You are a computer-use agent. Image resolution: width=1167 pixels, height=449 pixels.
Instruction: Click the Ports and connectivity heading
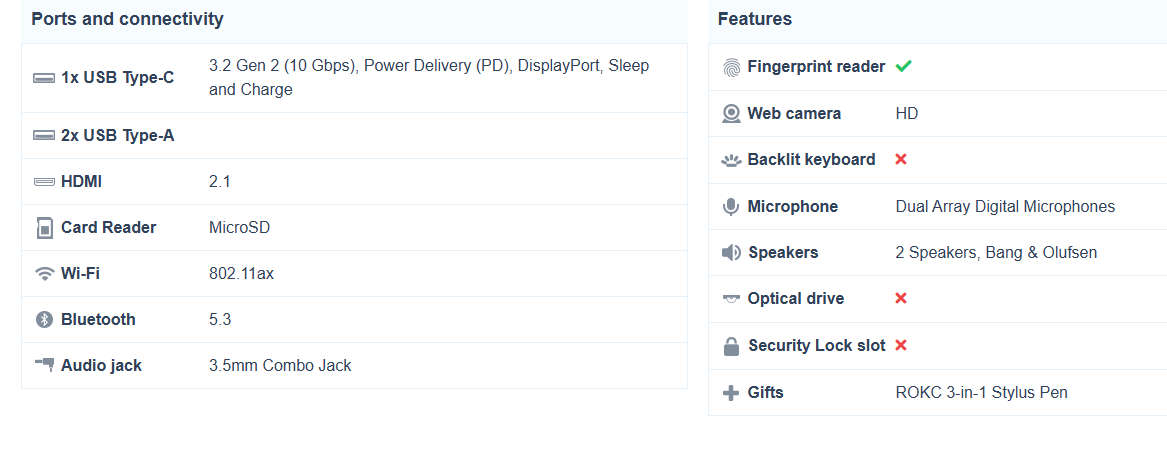click(x=127, y=19)
